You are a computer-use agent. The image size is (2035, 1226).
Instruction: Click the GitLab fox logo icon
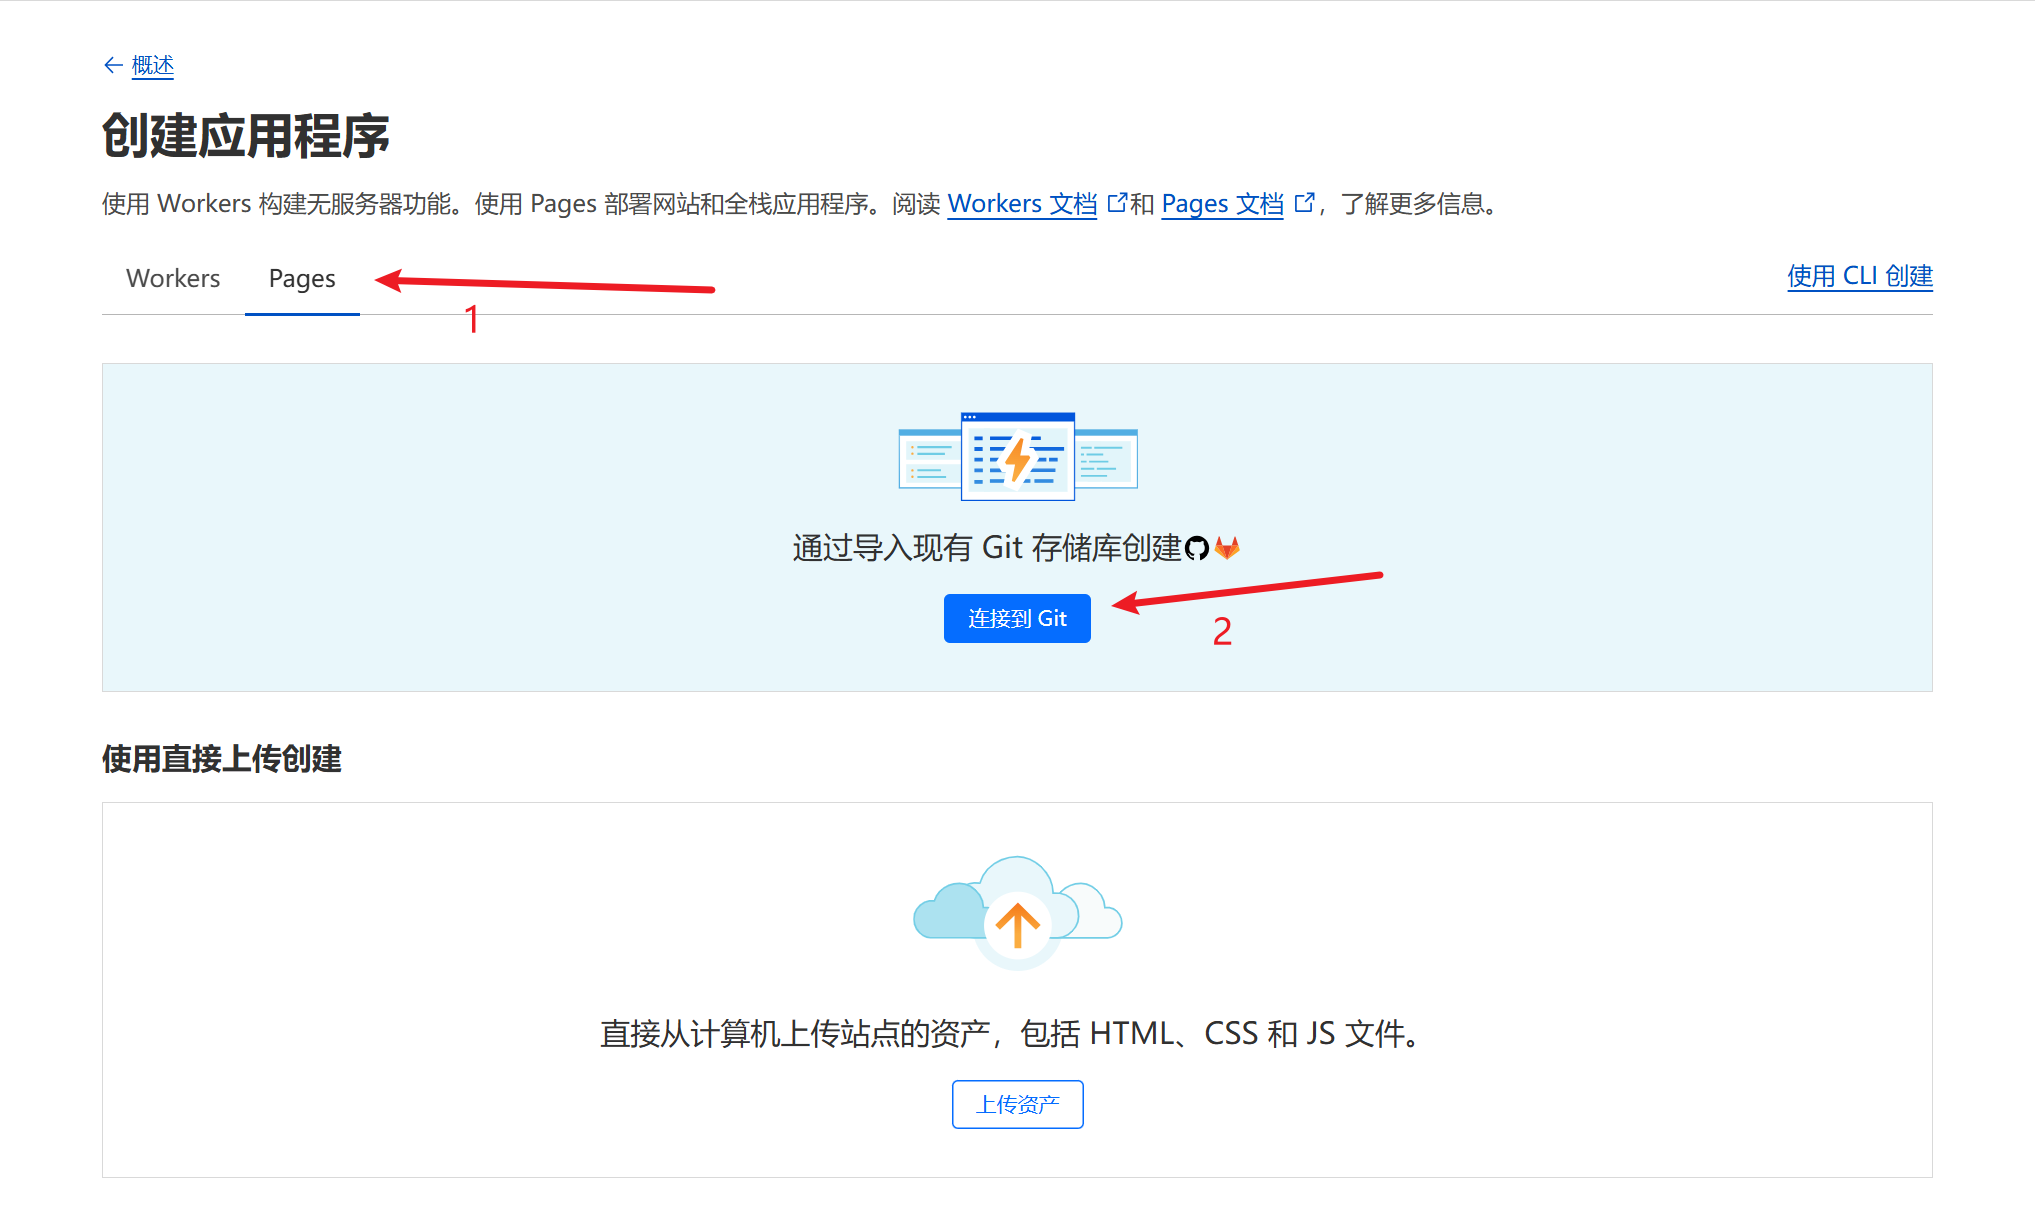pyautogui.click(x=1227, y=548)
